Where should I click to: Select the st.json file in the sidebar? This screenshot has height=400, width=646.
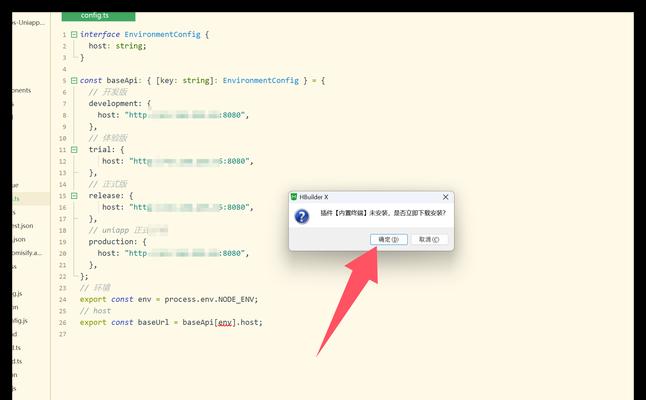23,226
